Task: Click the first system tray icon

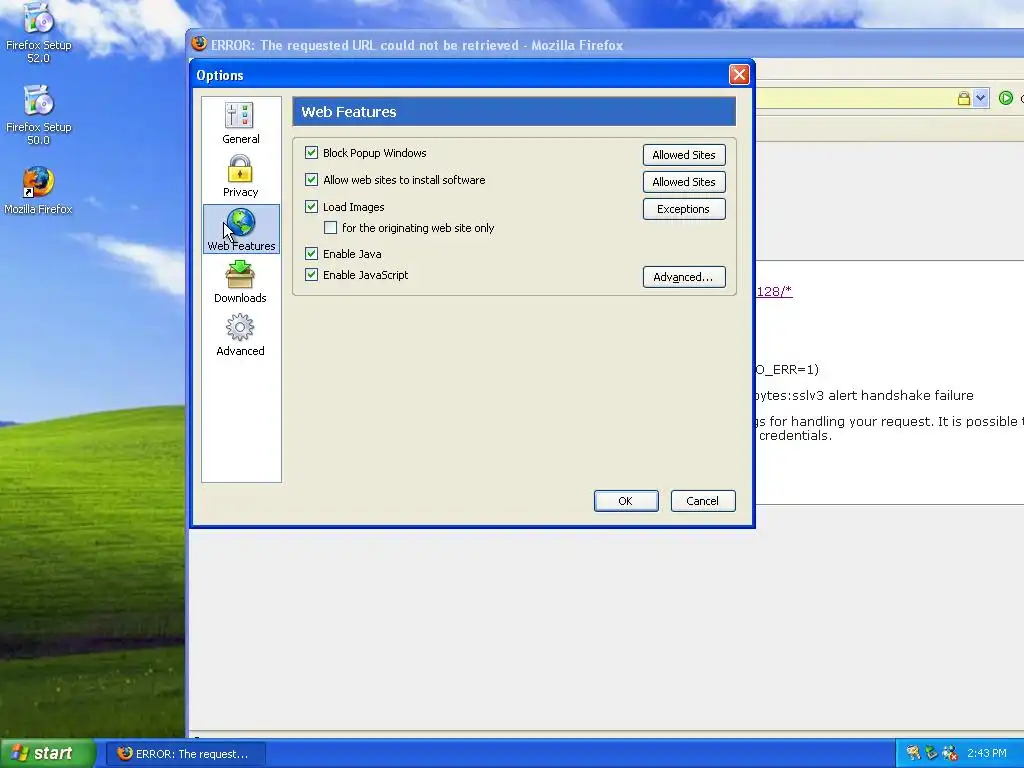Action: pos(913,754)
